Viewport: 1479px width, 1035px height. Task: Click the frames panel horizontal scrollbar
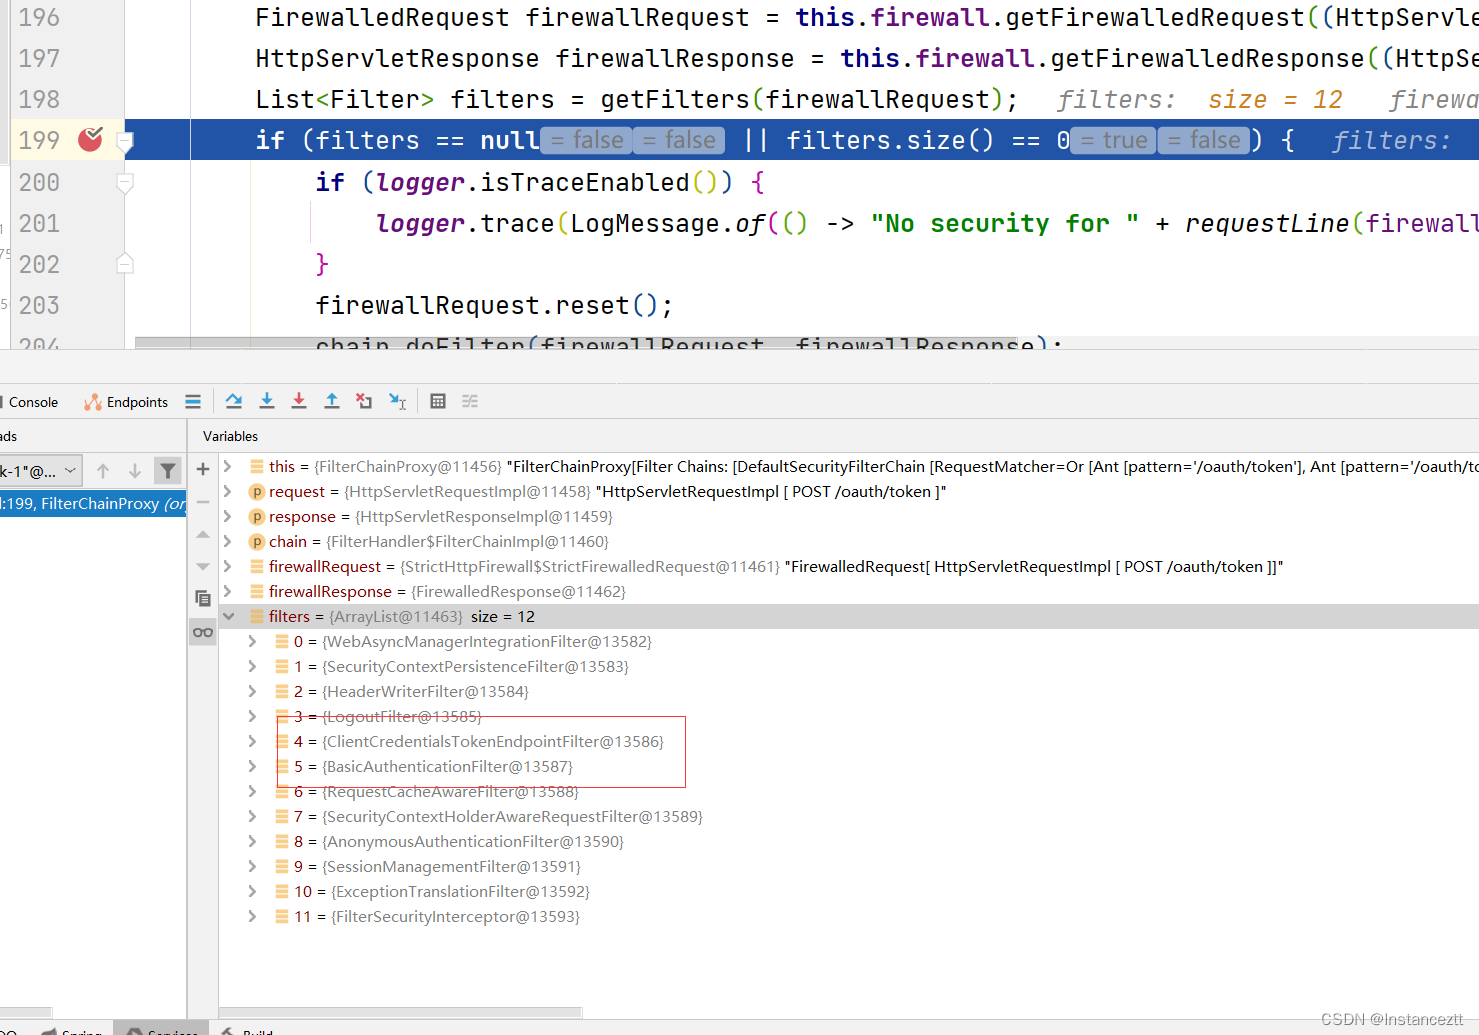pos(26,1012)
